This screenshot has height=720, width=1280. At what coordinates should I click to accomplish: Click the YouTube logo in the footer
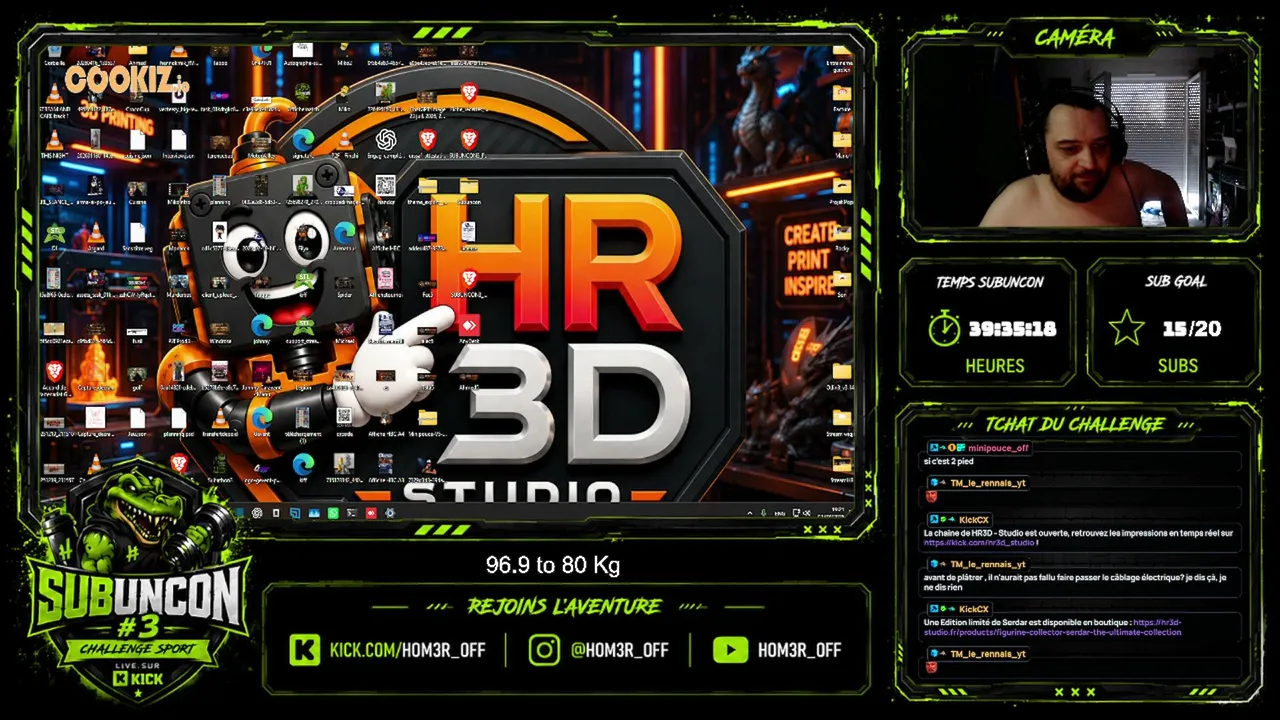[730, 650]
